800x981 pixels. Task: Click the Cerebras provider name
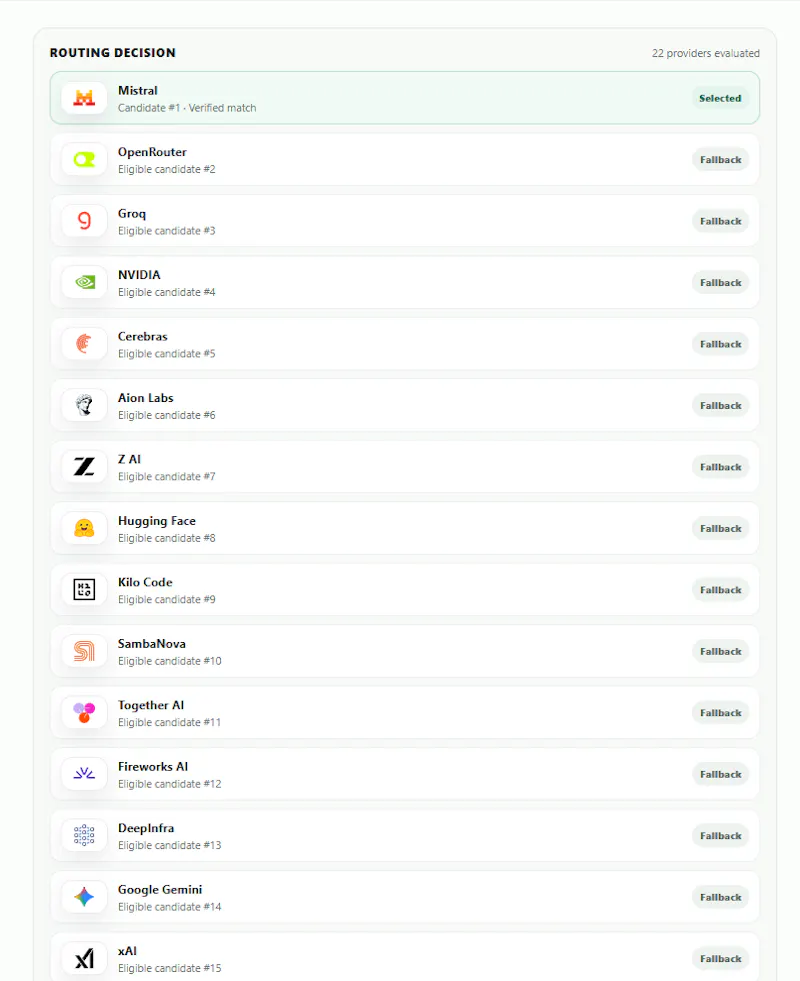coord(143,337)
